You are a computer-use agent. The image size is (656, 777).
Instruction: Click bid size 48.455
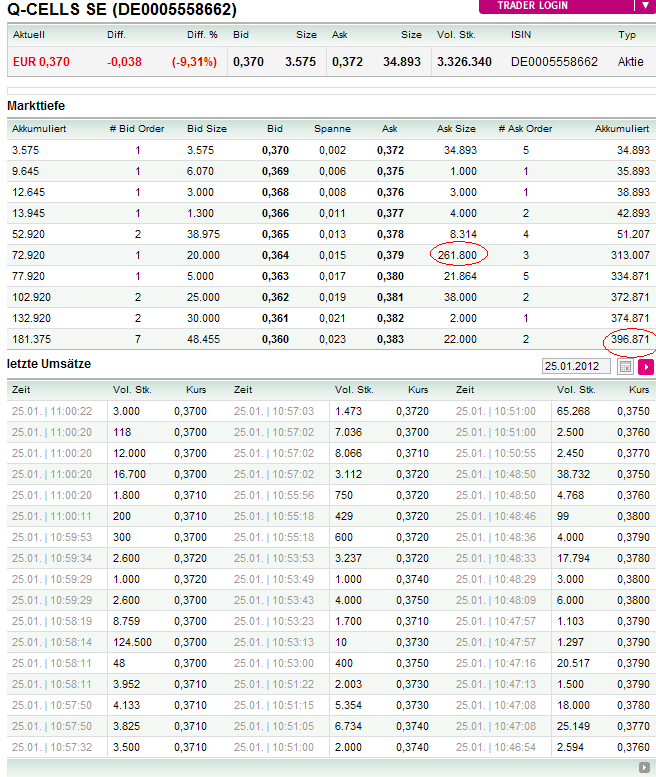pyautogui.click(x=203, y=339)
